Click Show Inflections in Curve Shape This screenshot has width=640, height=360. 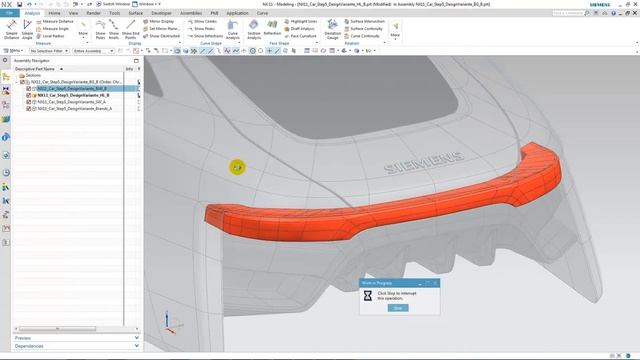205,36
